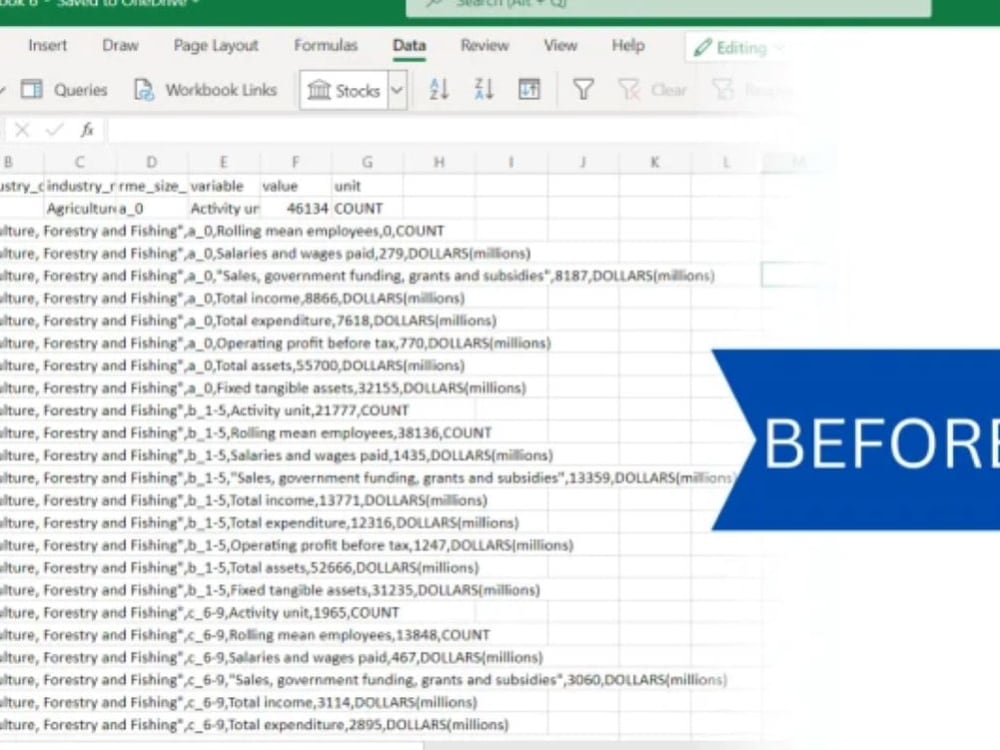Sort data A to Z
The height and width of the screenshot is (750, 1000).
[x=438, y=88]
